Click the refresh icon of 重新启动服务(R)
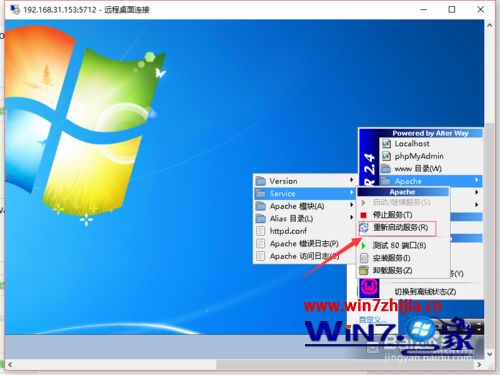This screenshot has width=500, height=375. coord(364,228)
